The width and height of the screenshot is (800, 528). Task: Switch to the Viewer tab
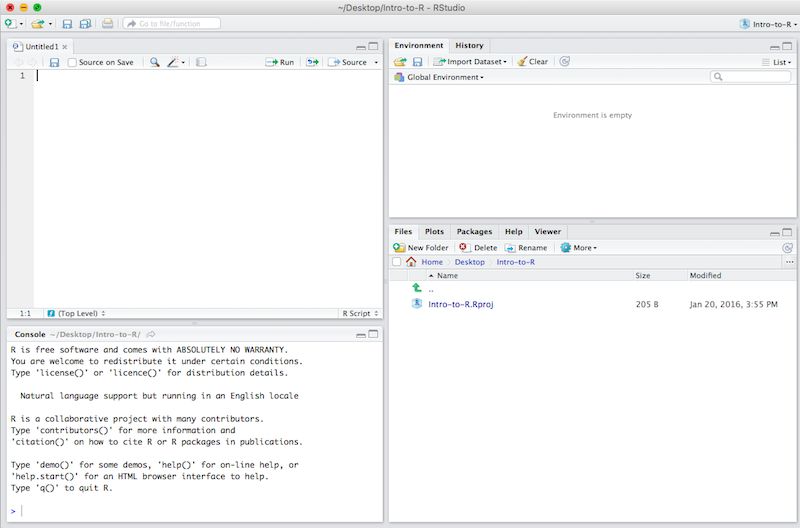[x=547, y=232]
